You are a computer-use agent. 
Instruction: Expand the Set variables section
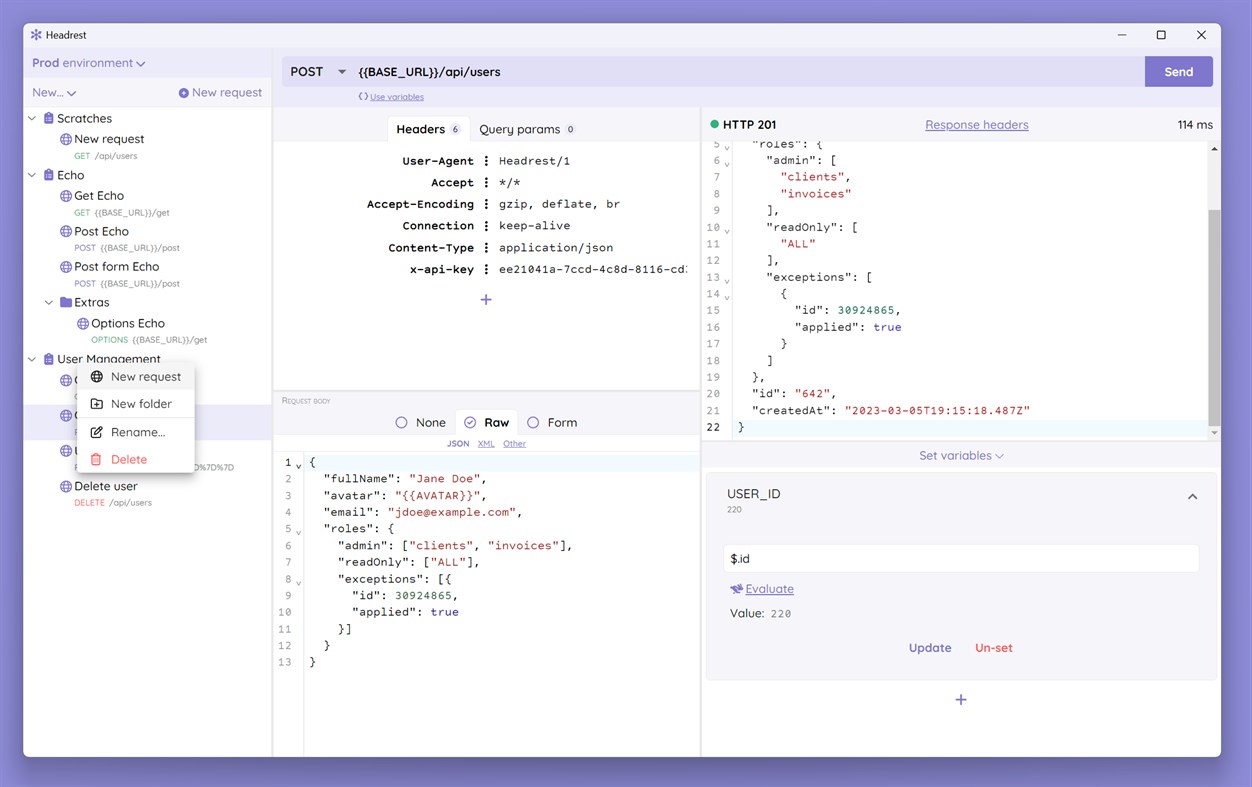point(961,456)
